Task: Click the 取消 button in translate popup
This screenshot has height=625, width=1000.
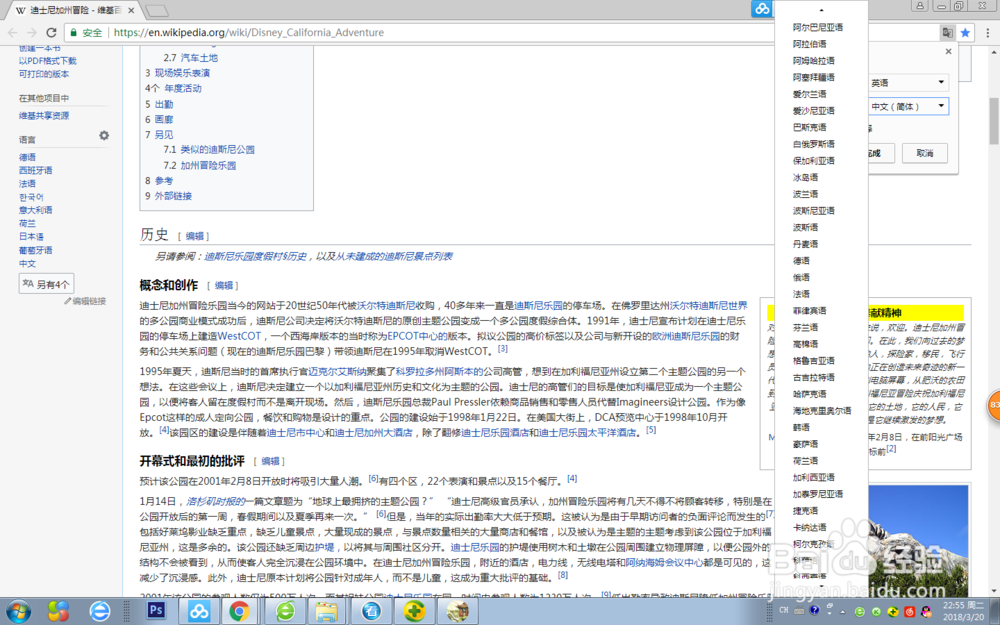Action: pyautogui.click(x=924, y=153)
